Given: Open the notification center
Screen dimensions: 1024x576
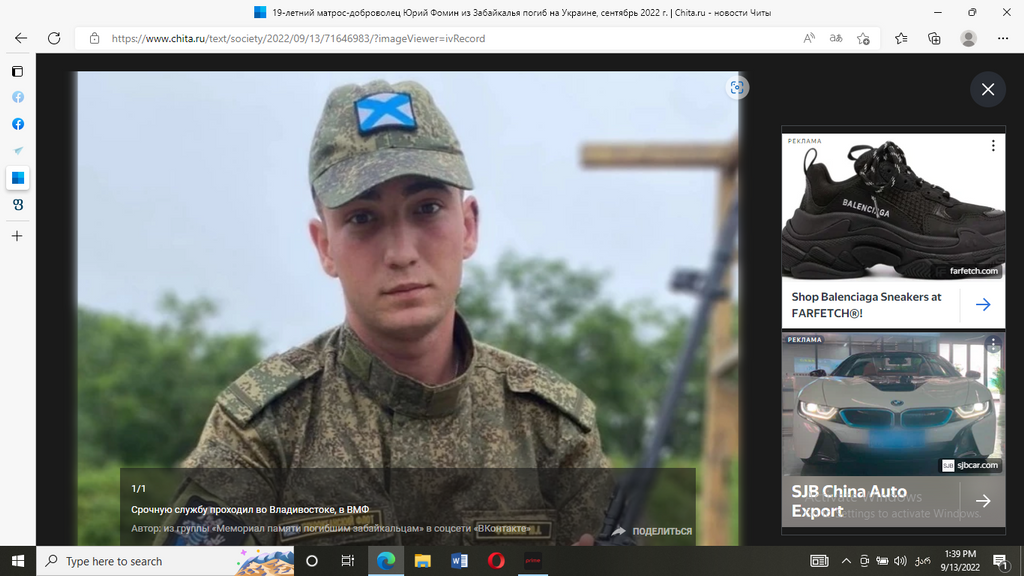Looking at the screenshot, I should [1000, 561].
